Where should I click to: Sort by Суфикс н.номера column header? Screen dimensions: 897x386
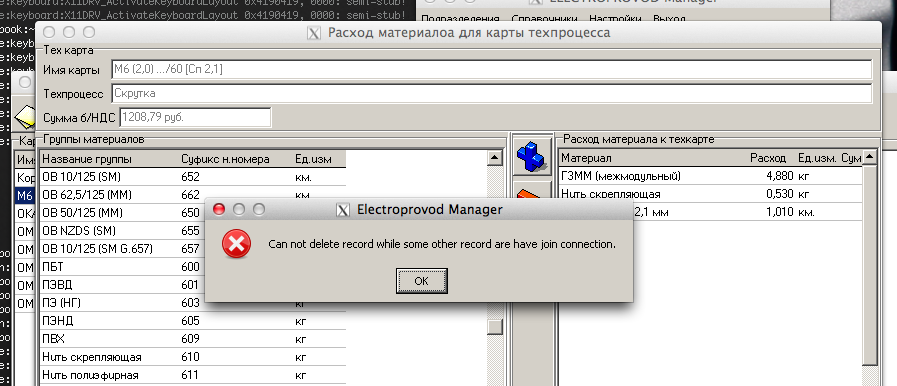[225, 159]
